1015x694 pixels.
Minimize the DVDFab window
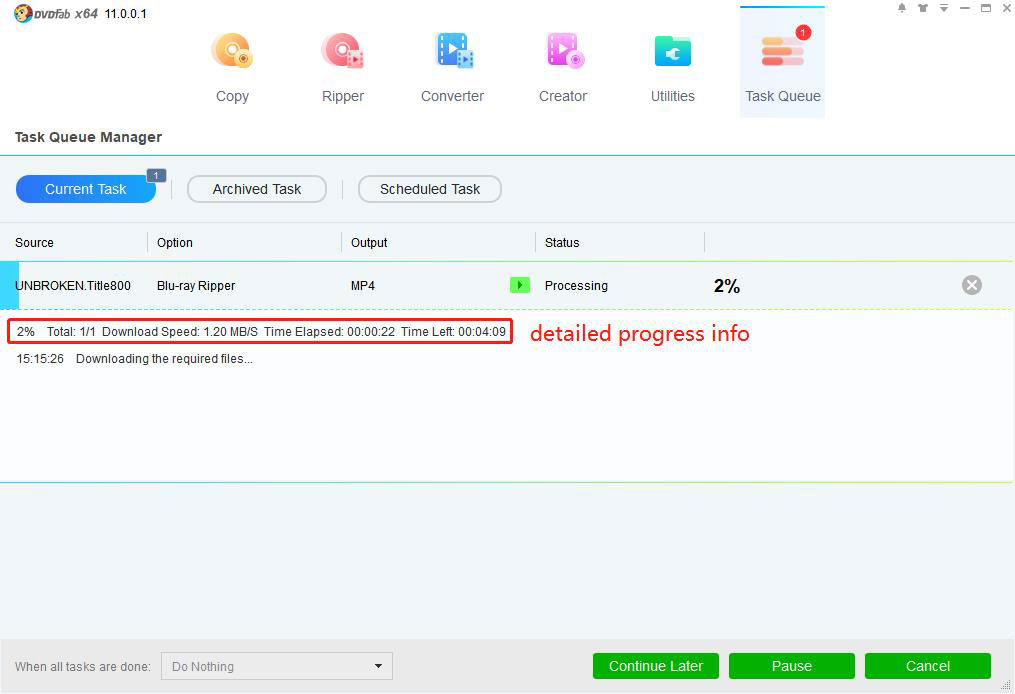tap(965, 8)
